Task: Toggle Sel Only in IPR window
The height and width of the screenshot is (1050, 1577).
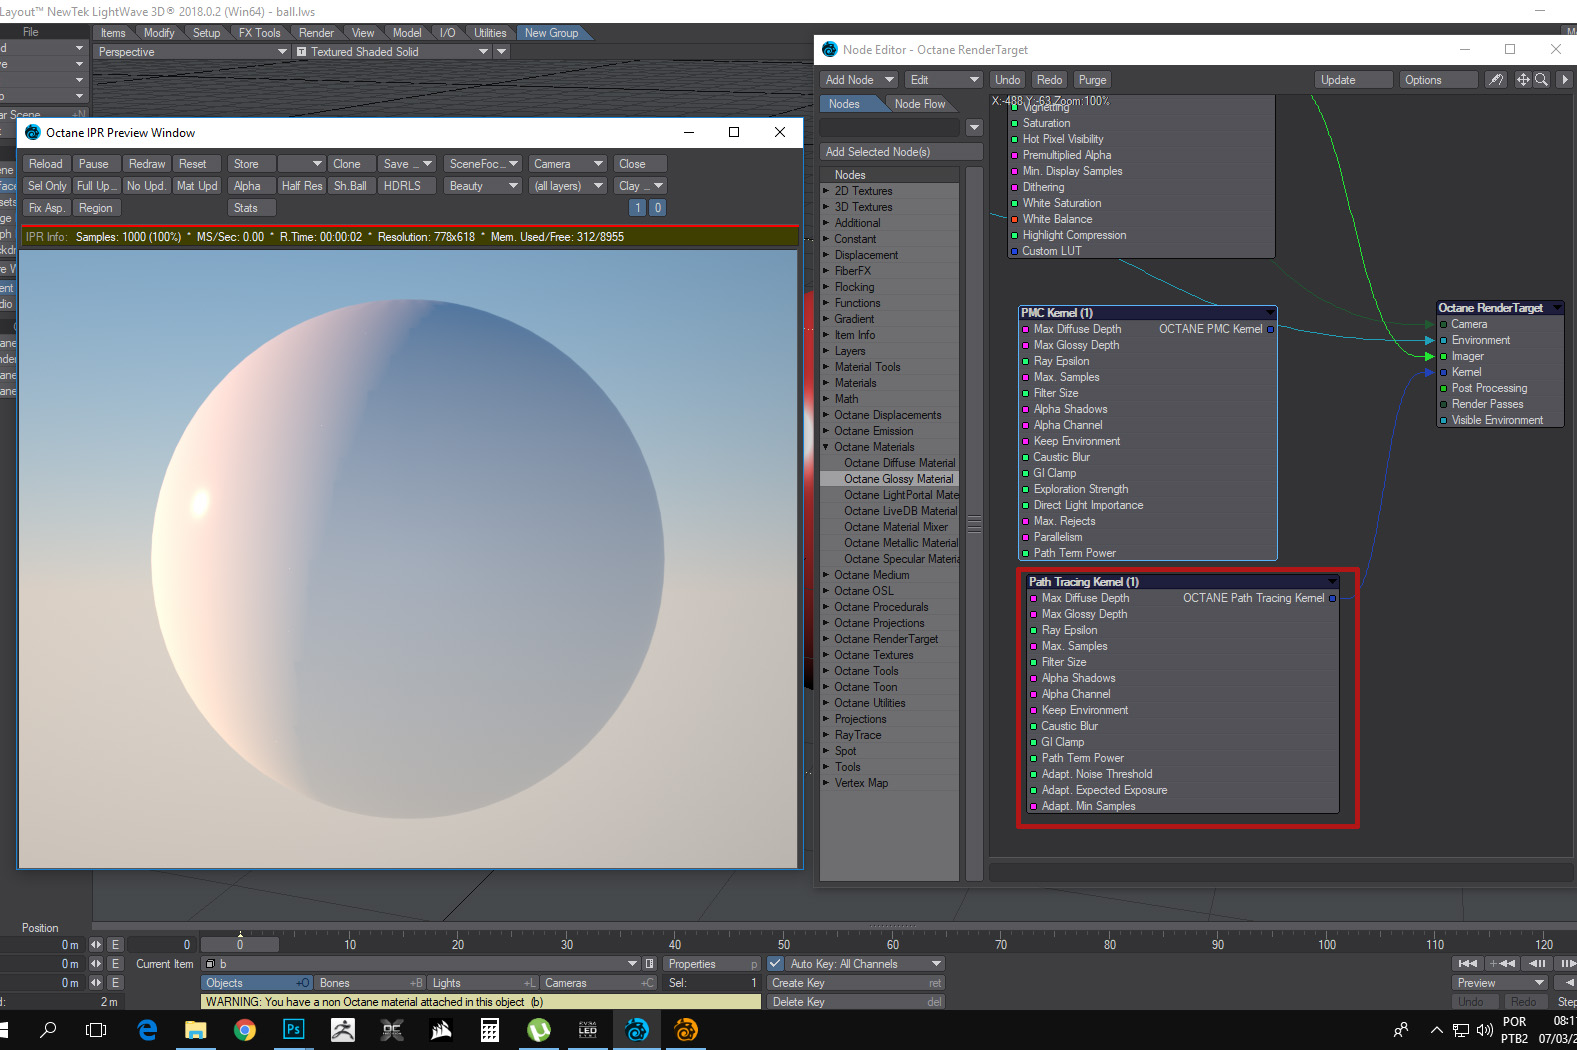Action: [x=47, y=186]
